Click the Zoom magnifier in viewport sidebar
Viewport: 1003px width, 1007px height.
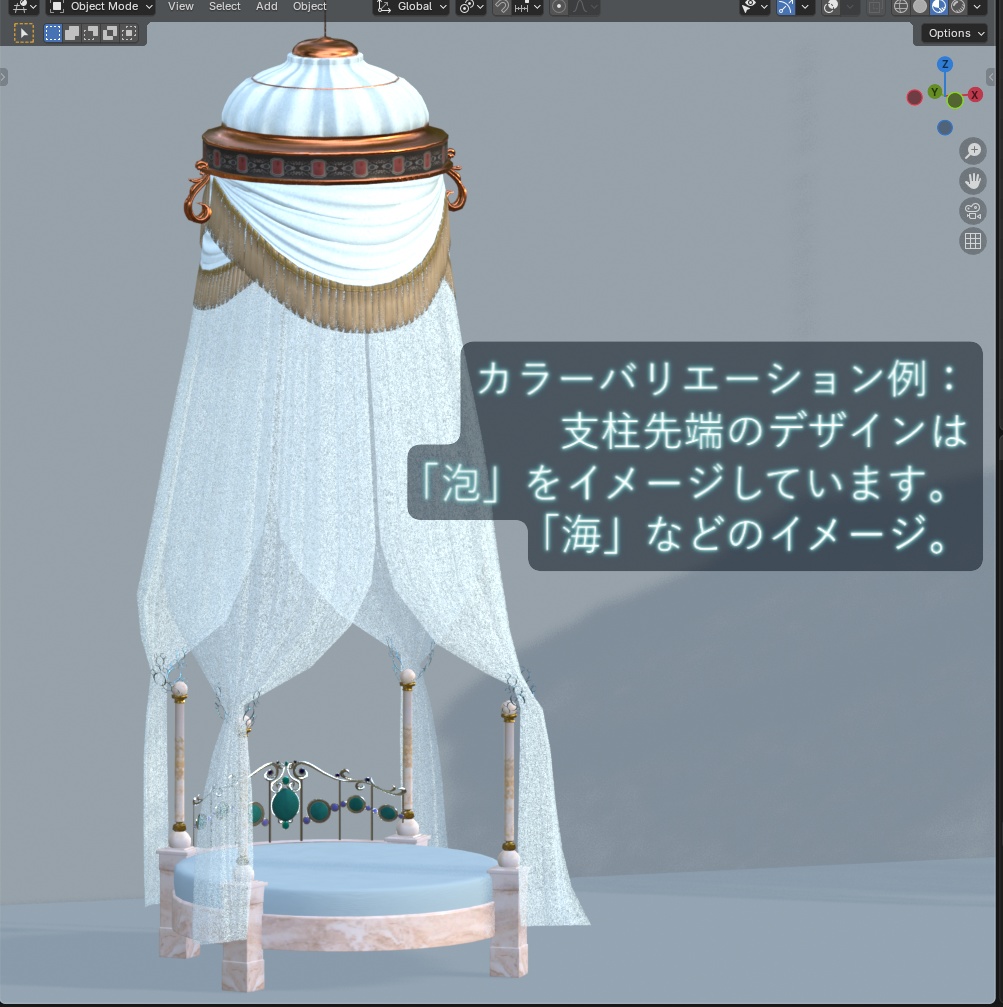pyautogui.click(x=971, y=151)
